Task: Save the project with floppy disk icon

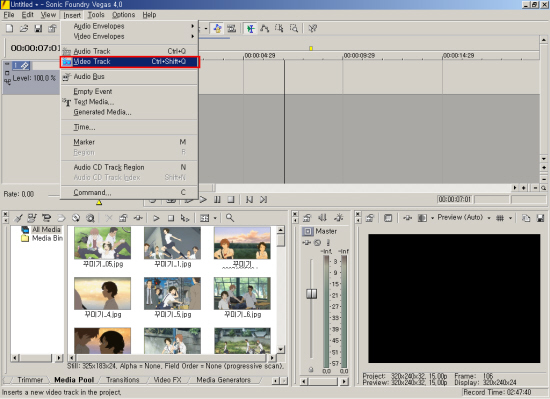Action: [38, 28]
